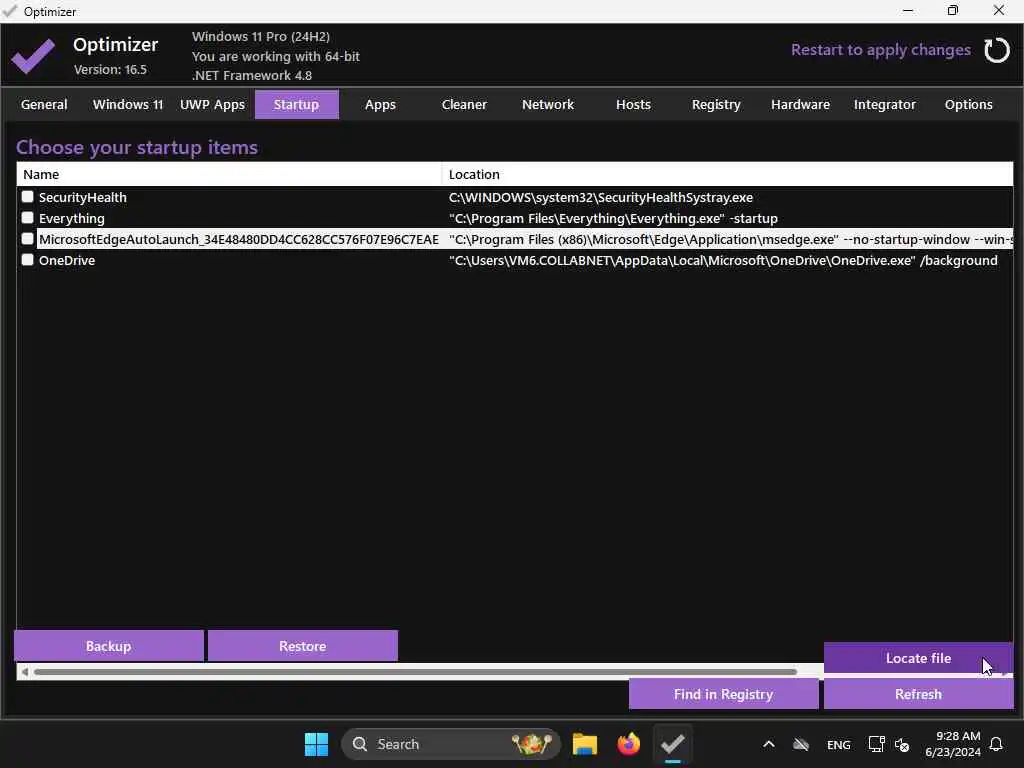
Task: Toggle the OneDrive startup checkbox
Action: (x=27, y=259)
